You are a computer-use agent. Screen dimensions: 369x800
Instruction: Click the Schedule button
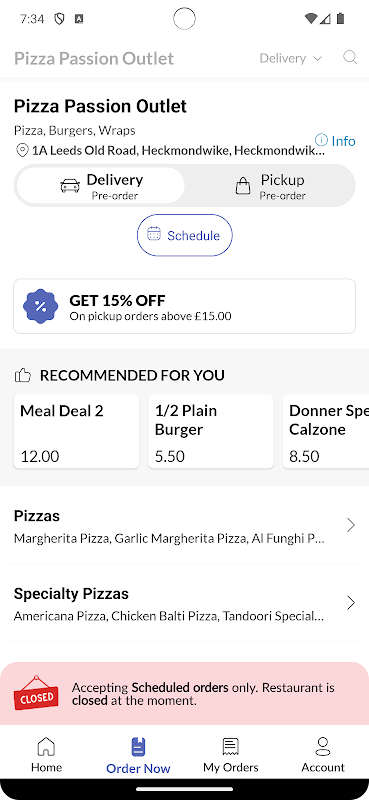[184, 235]
